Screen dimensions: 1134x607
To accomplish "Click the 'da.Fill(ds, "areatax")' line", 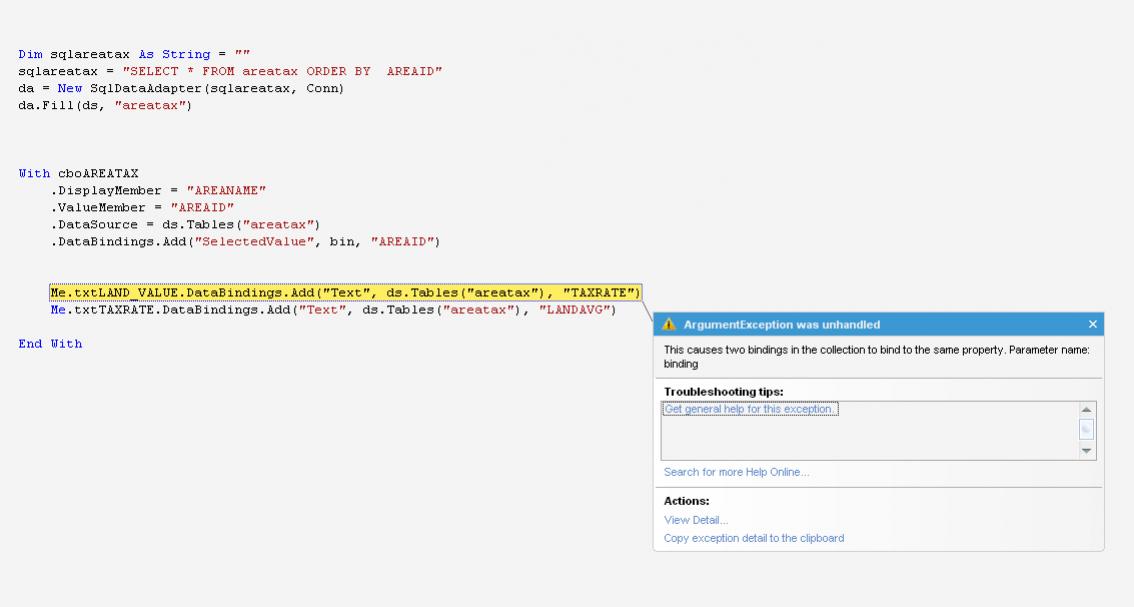I will [104, 105].
